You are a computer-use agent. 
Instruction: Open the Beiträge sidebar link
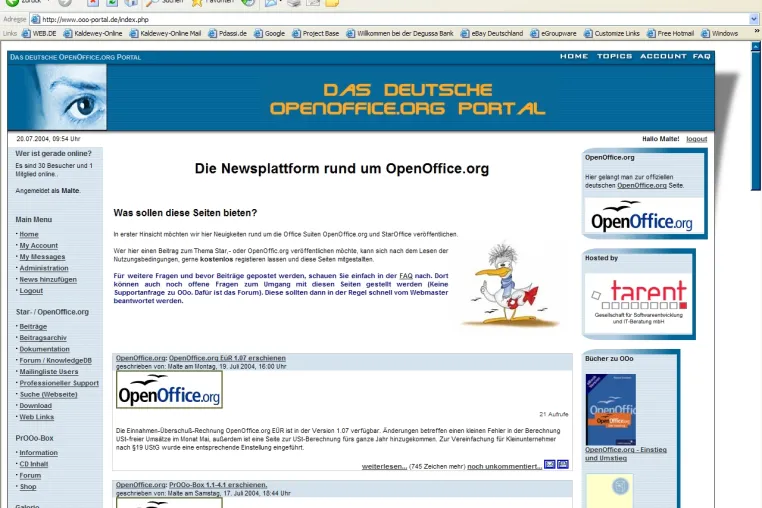pyautogui.click(x=33, y=327)
